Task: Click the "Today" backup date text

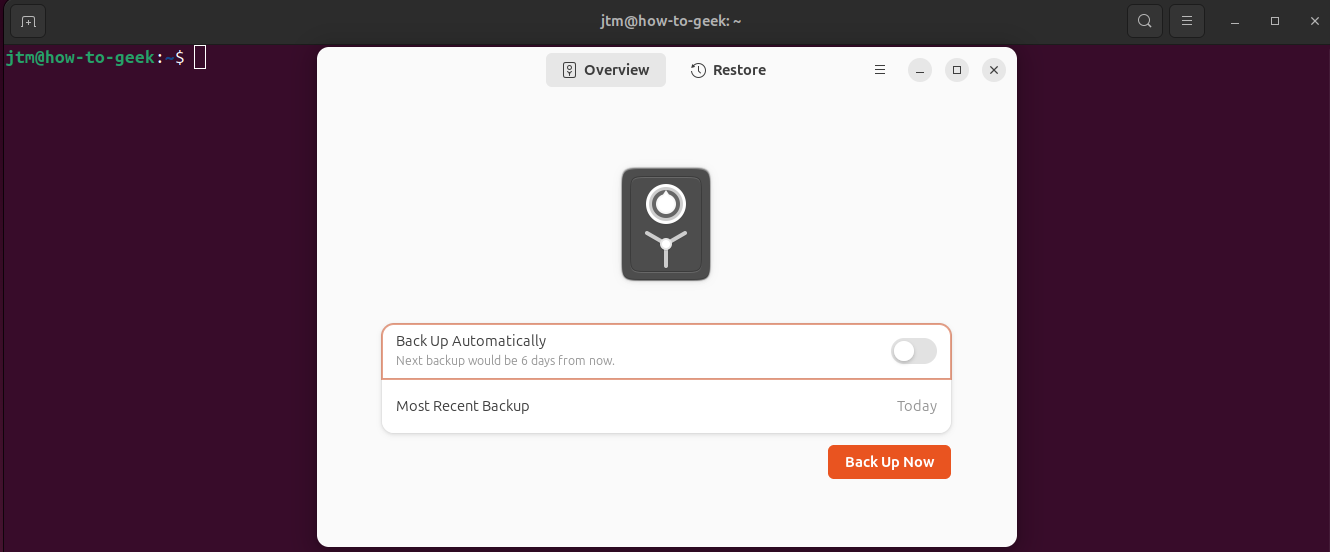Action: pos(917,406)
